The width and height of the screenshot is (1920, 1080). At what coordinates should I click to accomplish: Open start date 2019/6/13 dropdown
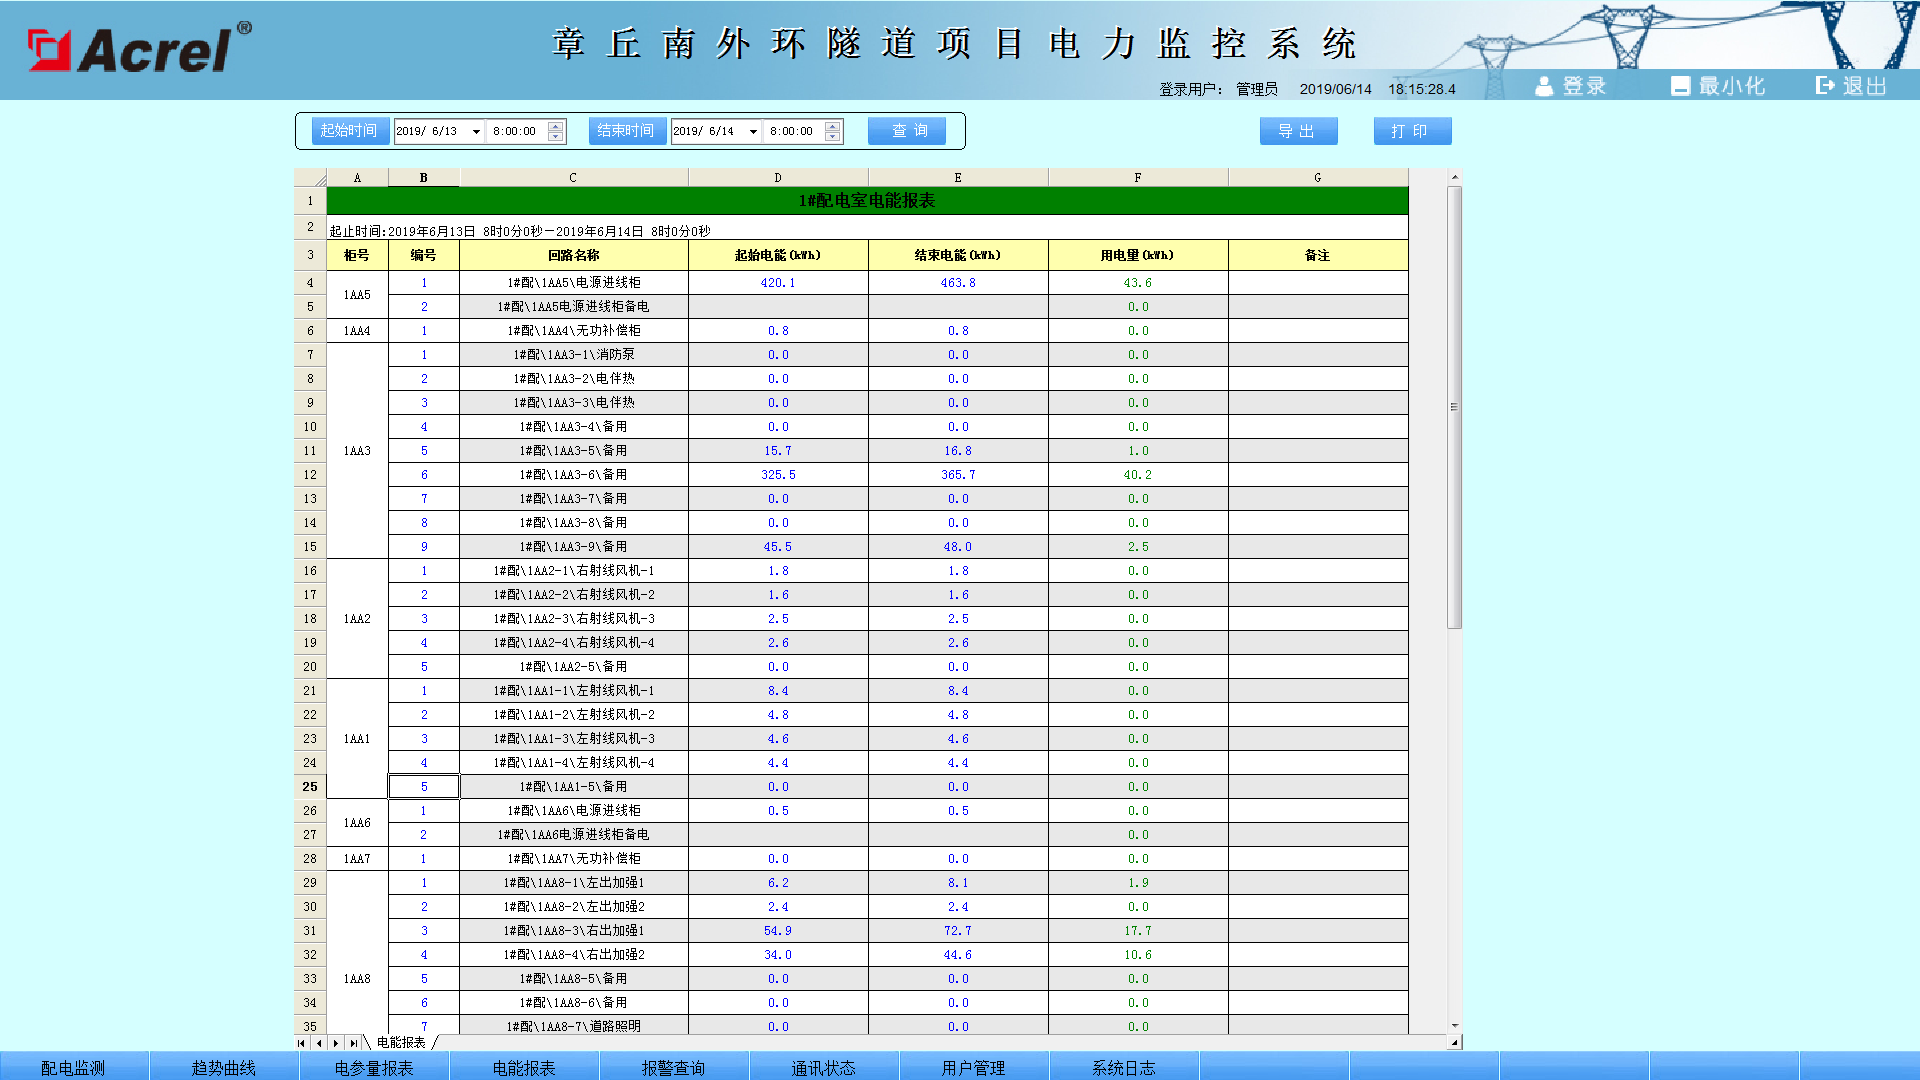476,132
